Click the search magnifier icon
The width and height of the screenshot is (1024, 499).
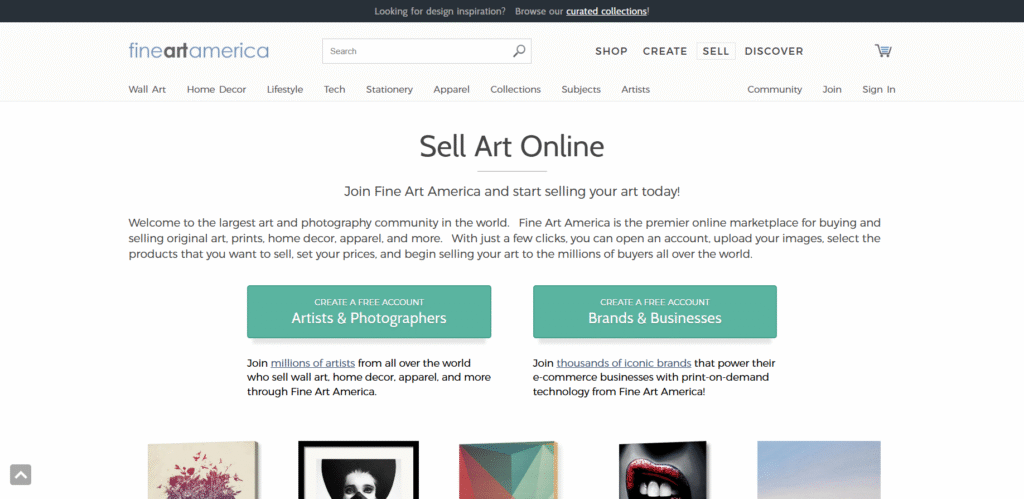click(x=519, y=51)
